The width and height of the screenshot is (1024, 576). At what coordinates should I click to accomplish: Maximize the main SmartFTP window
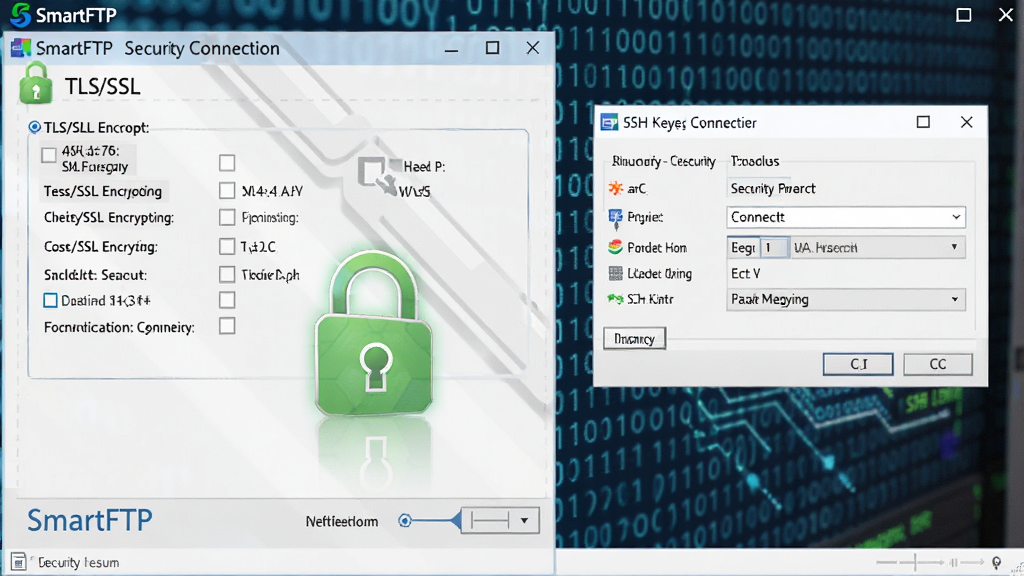click(x=963, y=15)
